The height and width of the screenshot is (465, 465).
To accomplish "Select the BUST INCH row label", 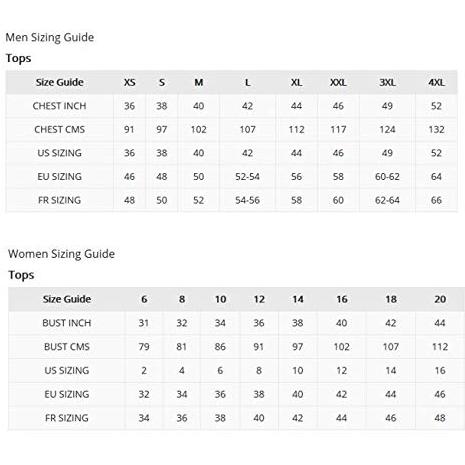I will 67,323.
